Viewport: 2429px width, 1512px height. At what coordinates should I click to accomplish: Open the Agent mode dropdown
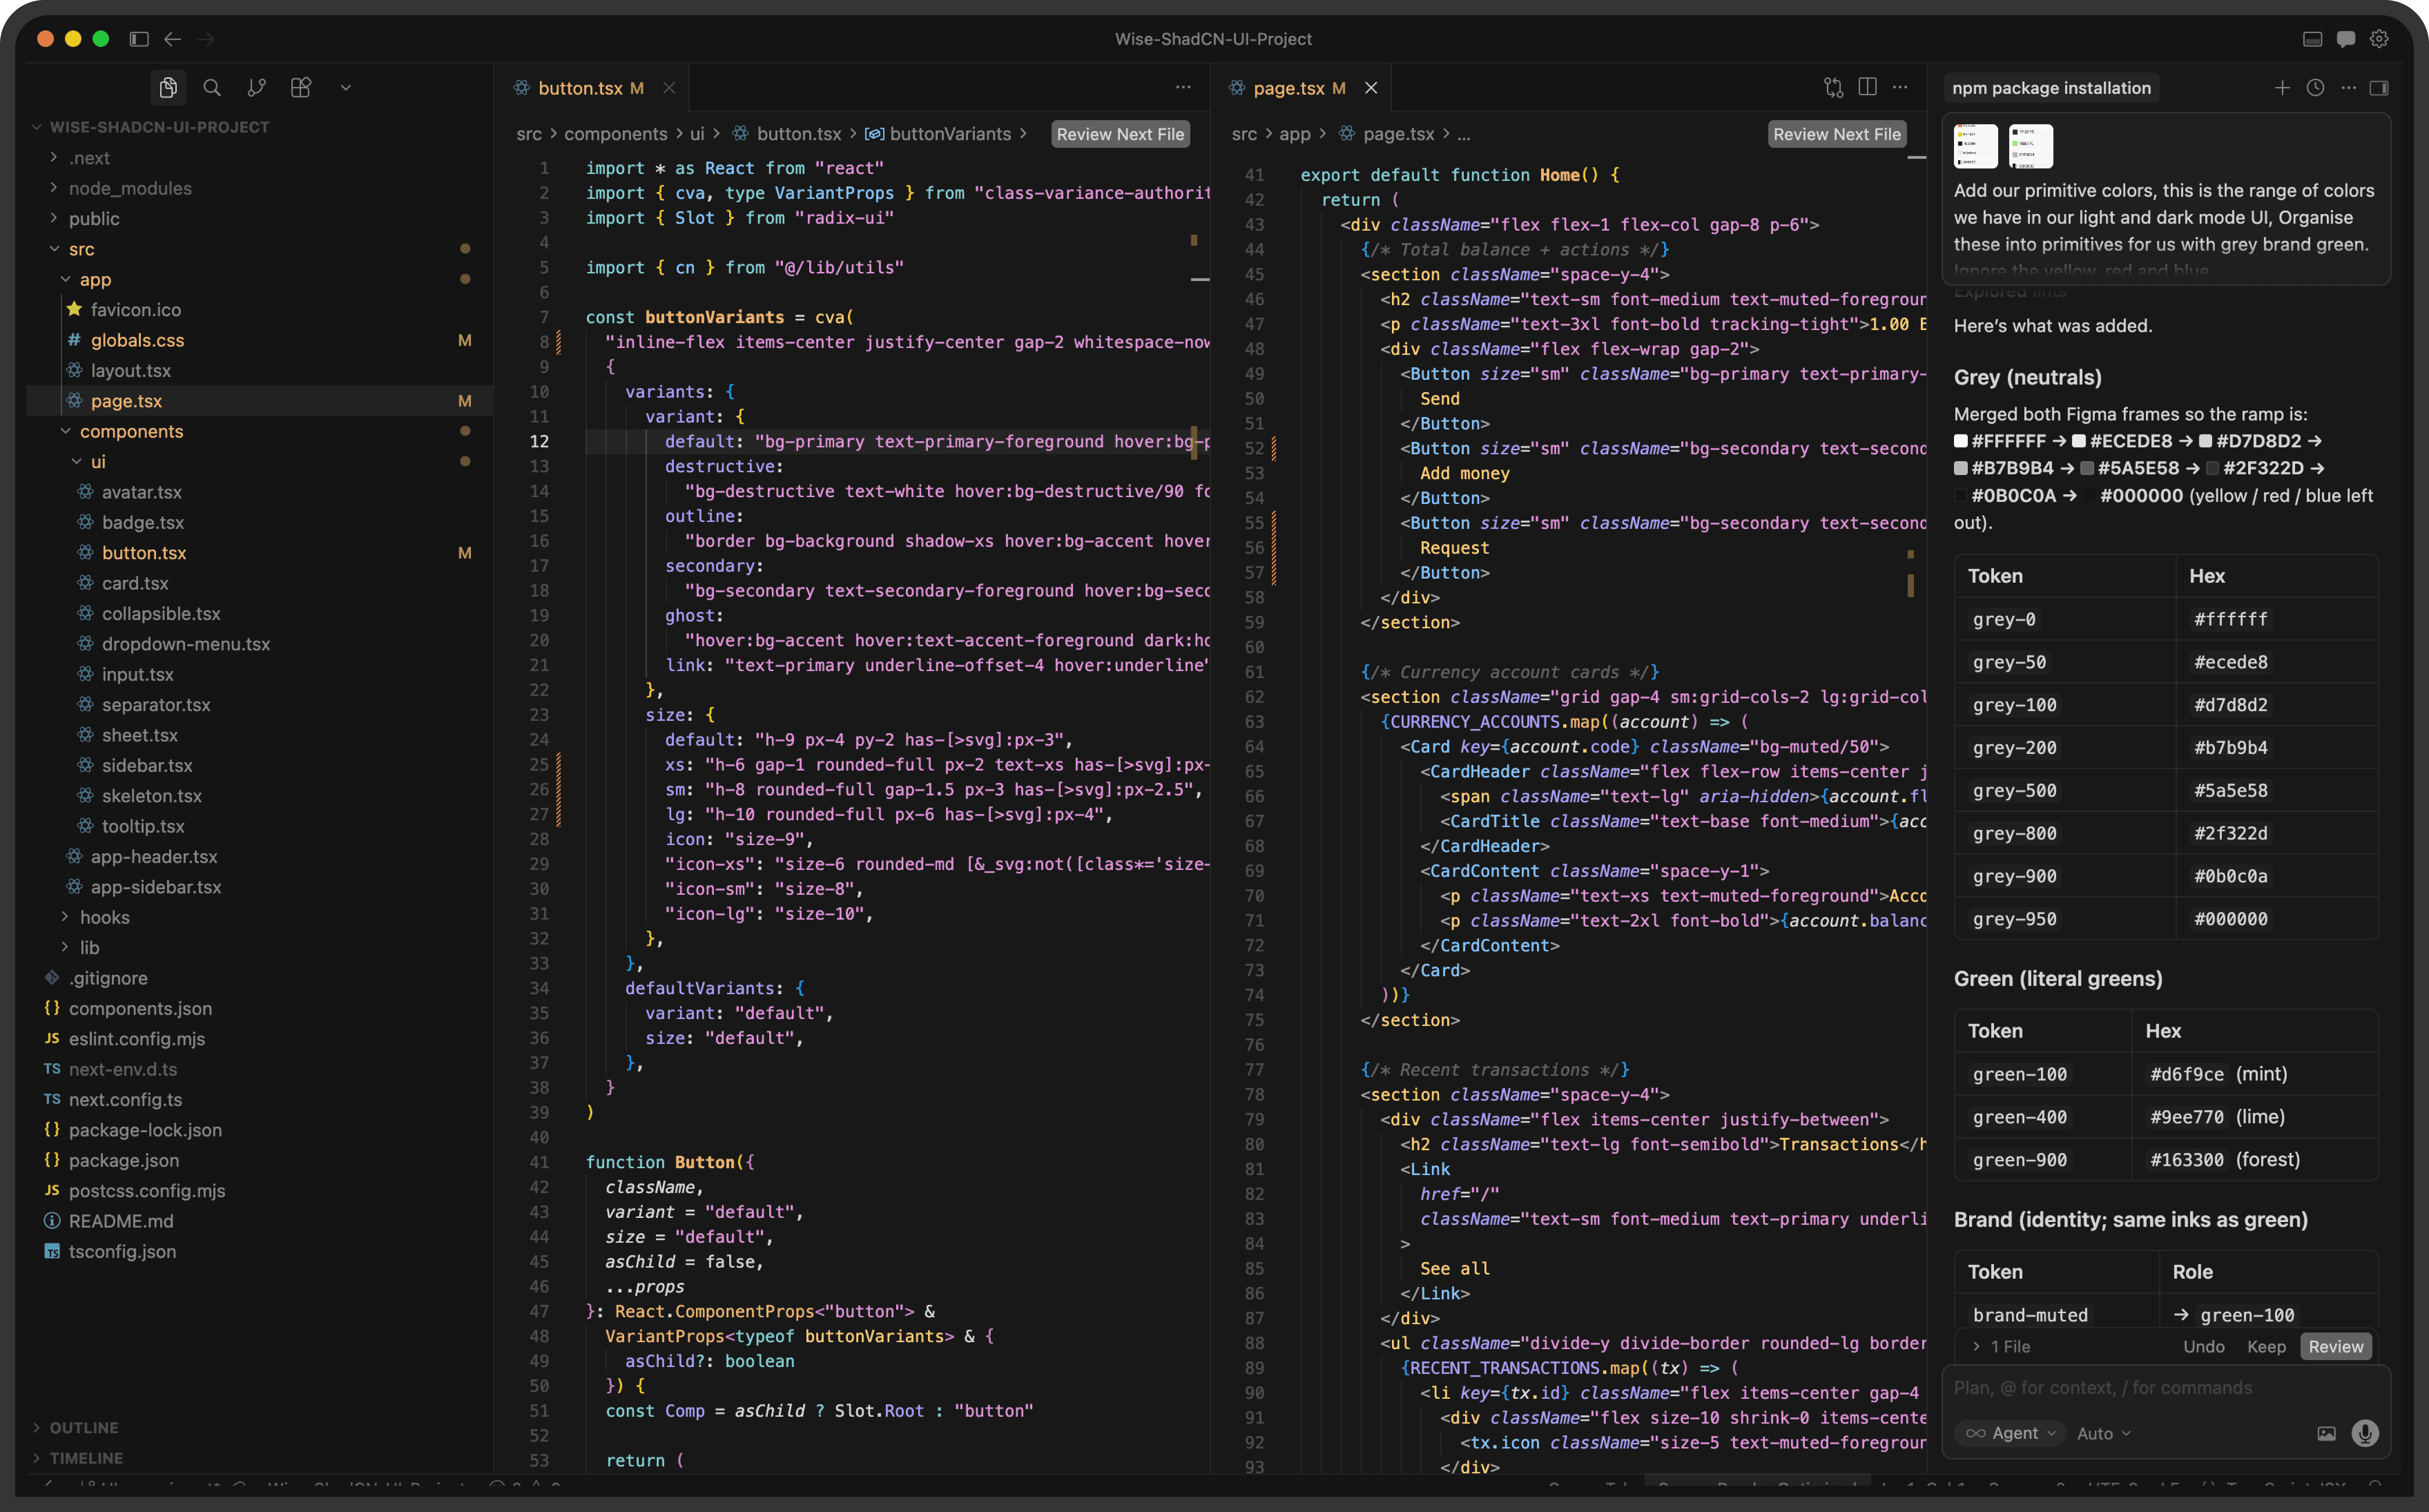[2011, 1433]
